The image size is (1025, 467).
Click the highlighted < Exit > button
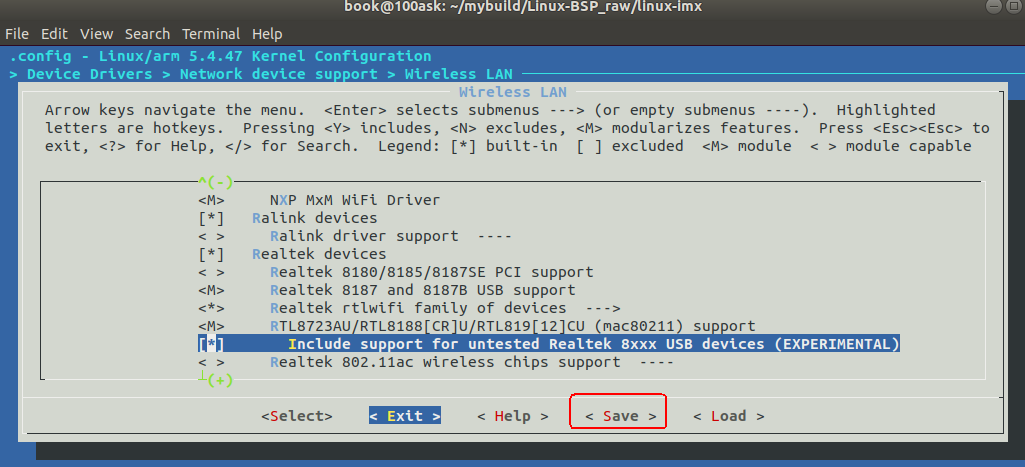(405, 416)
